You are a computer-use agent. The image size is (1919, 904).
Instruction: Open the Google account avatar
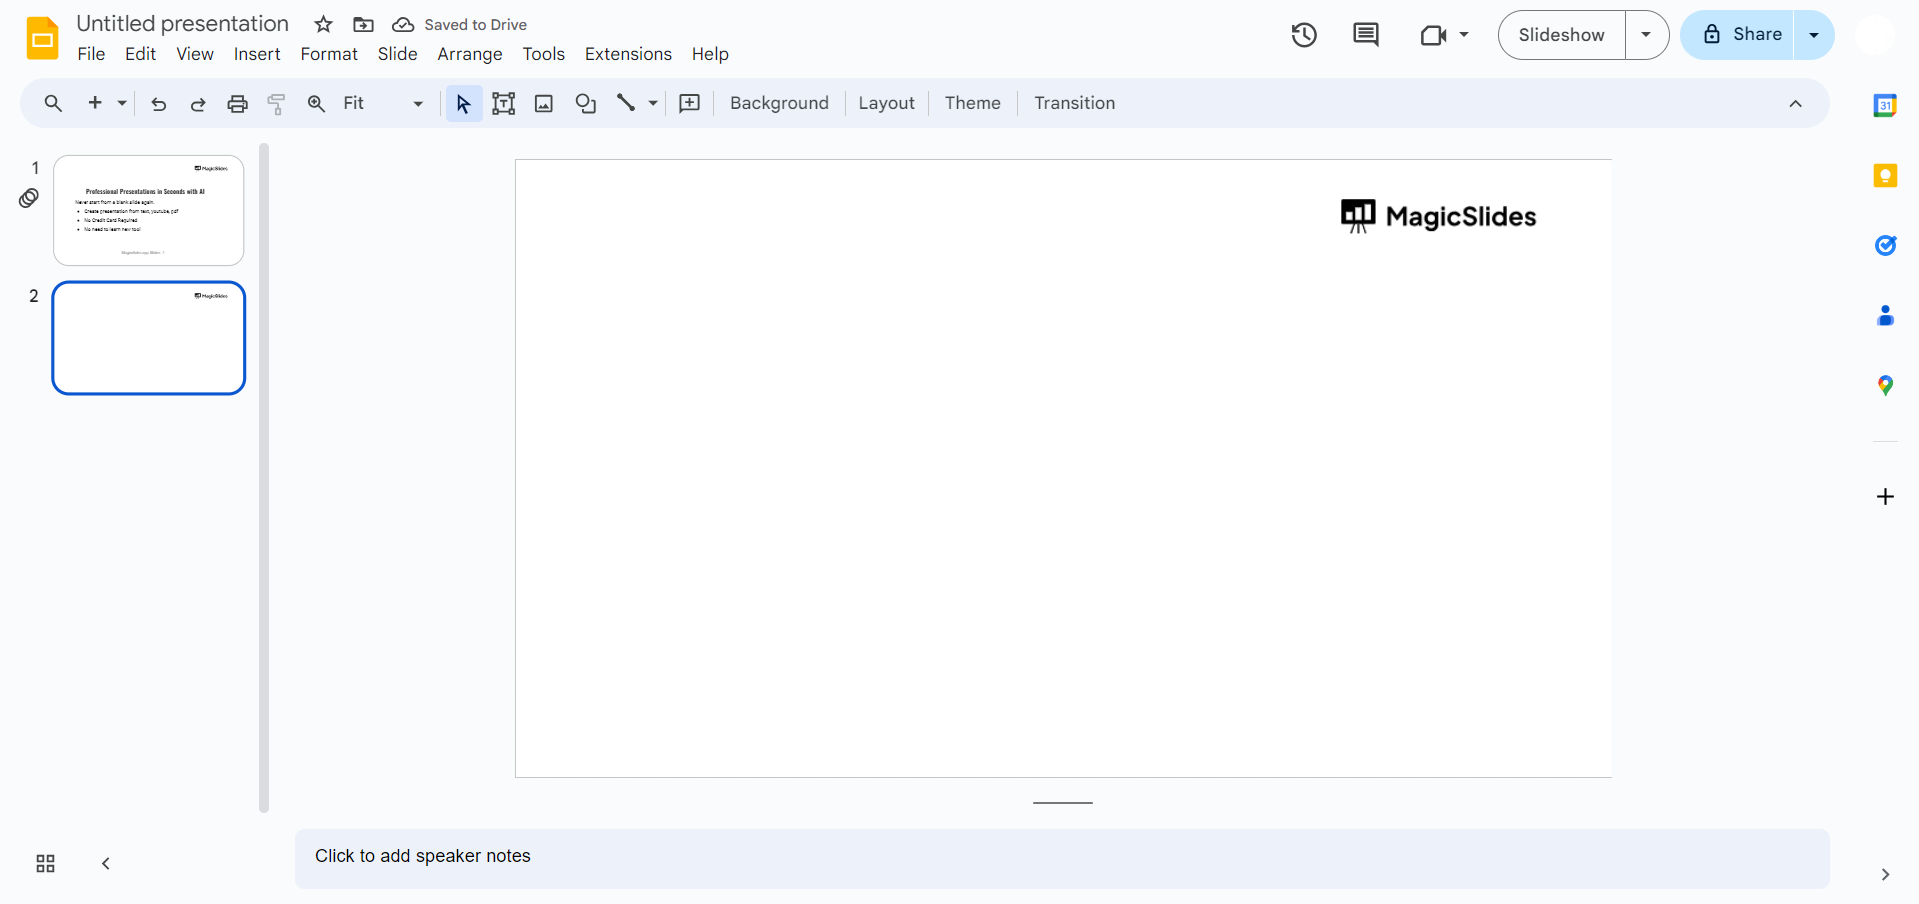(1874, 35)
